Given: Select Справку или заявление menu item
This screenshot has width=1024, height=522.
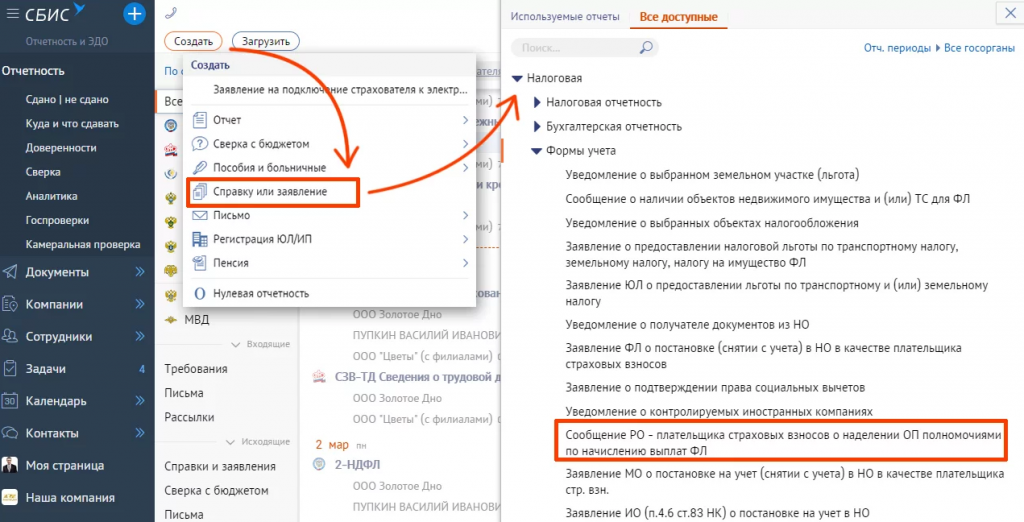Looking at the screenshot, I should pyautogui.click(x=270, y=191).
